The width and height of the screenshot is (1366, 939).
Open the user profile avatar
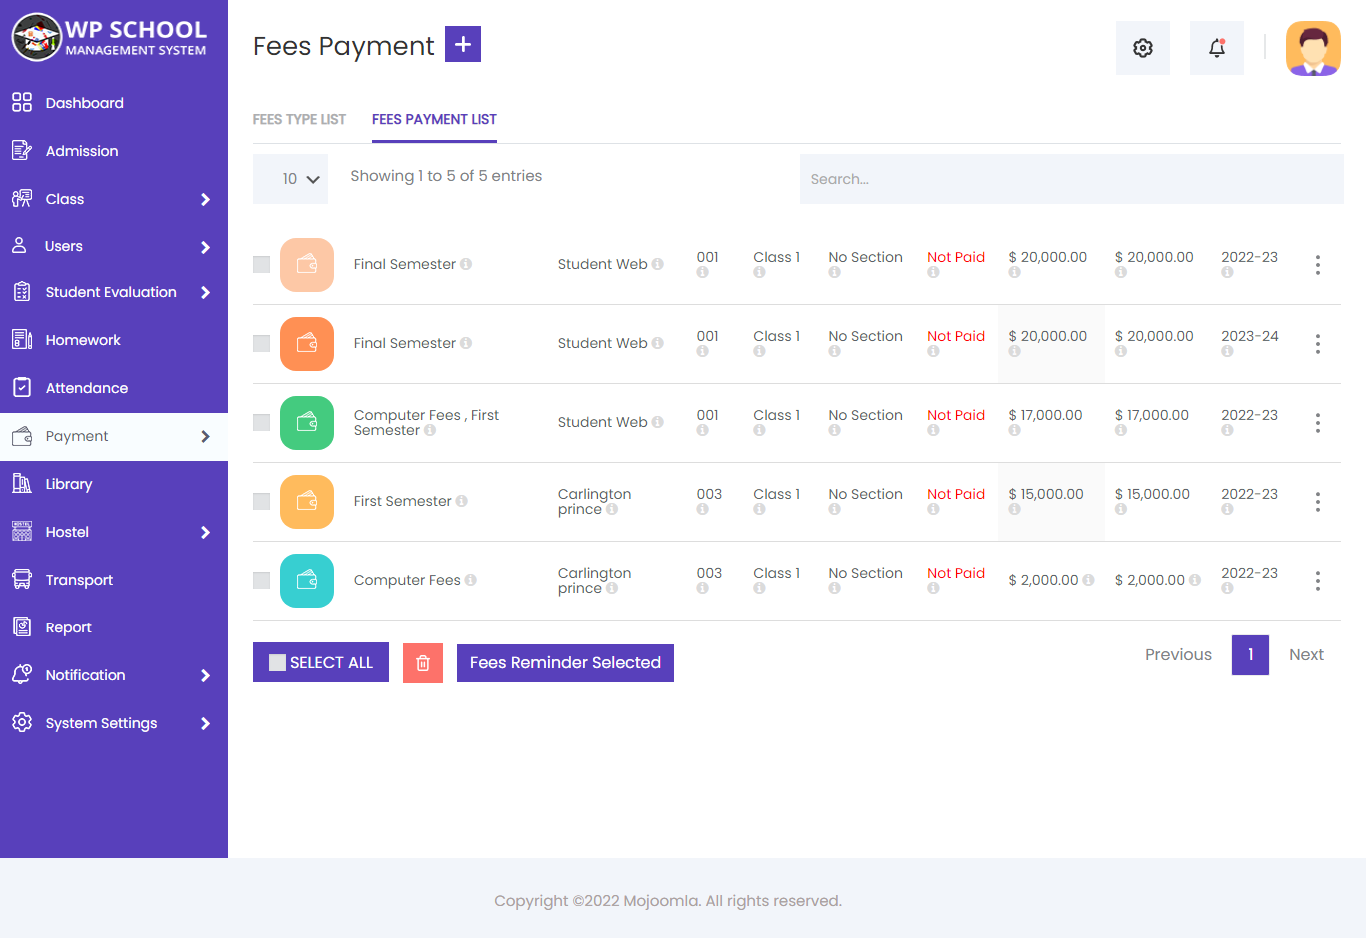[x=1313, y=47]
